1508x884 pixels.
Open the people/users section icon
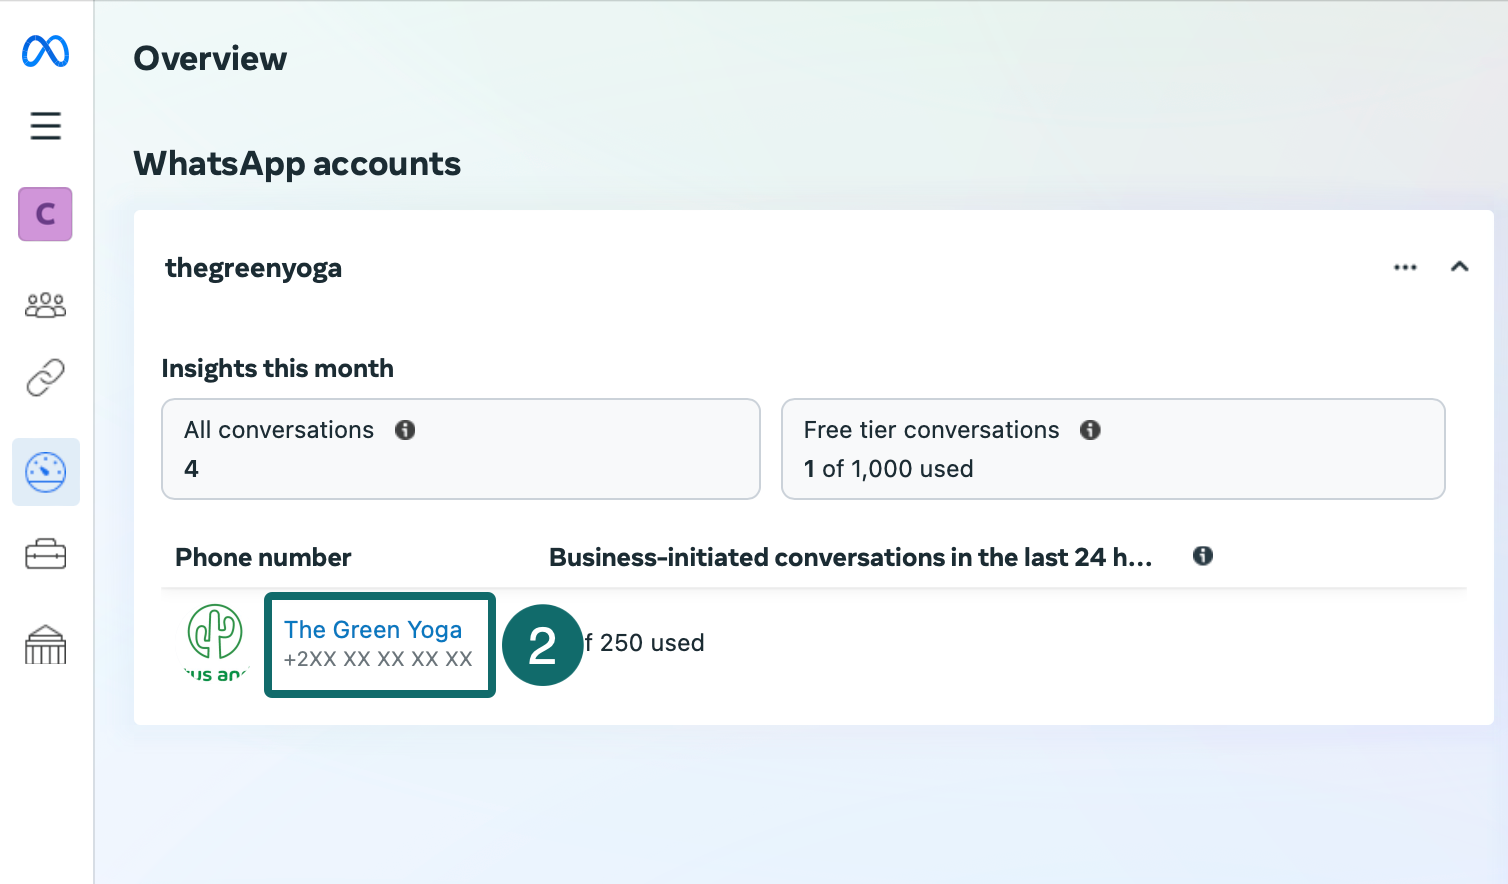46,305
